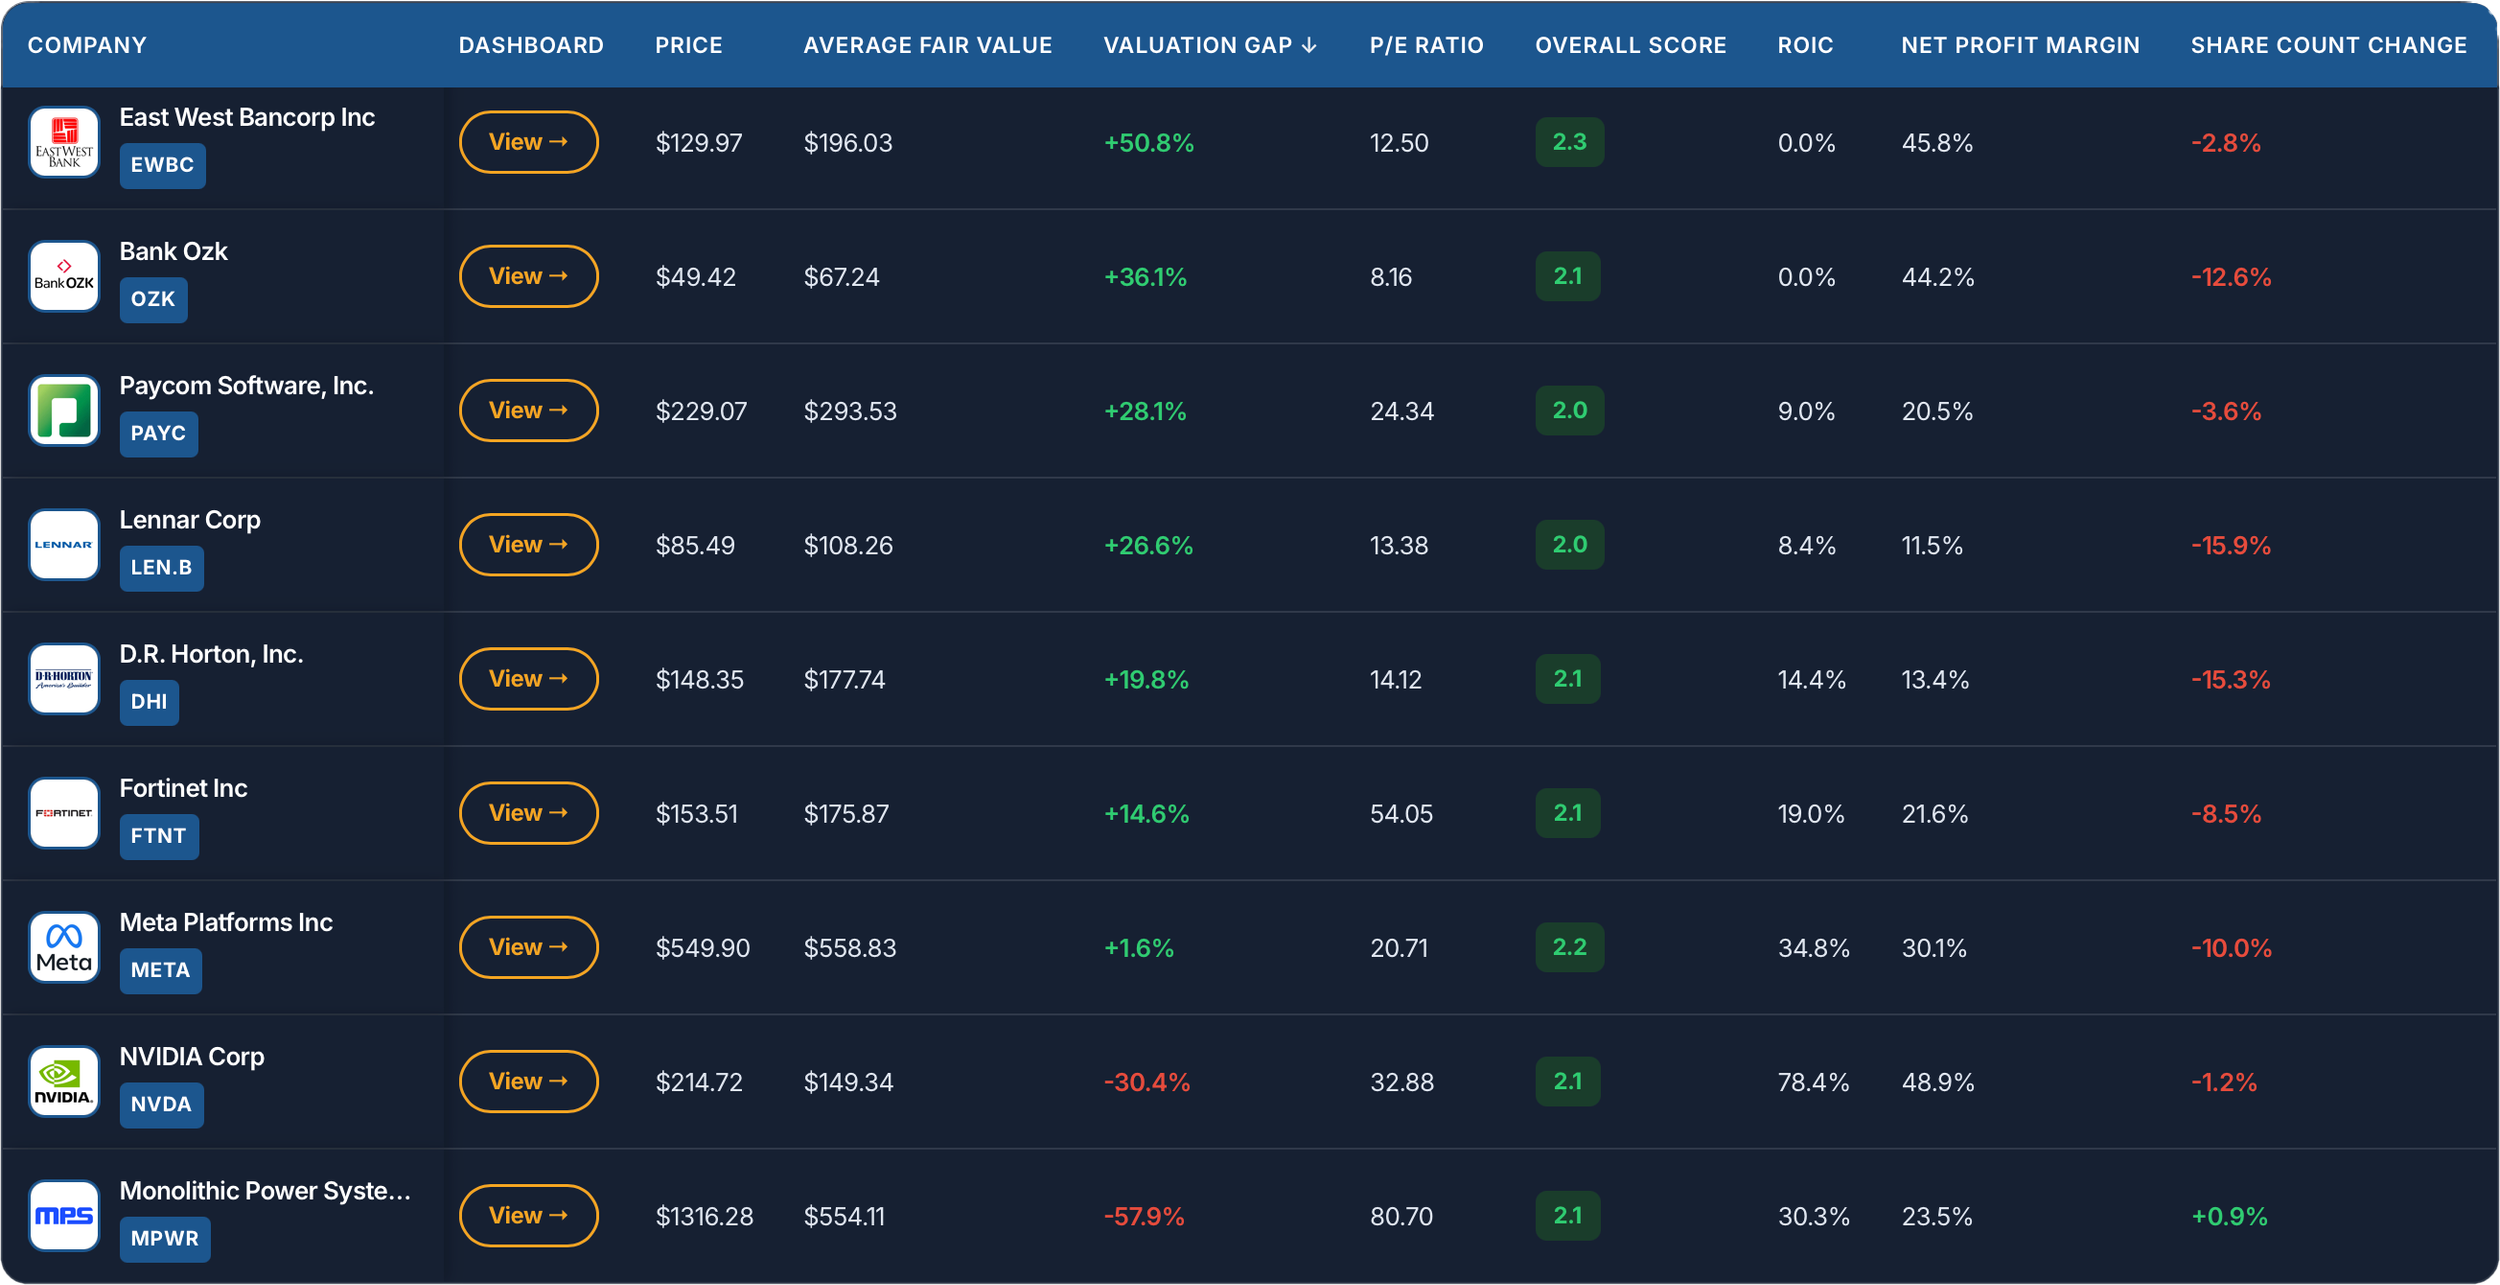Sort by P/E Ratio column header
This screenshot has width=2500, height=1285.
pyautogui.click(x=1426, y=45)
